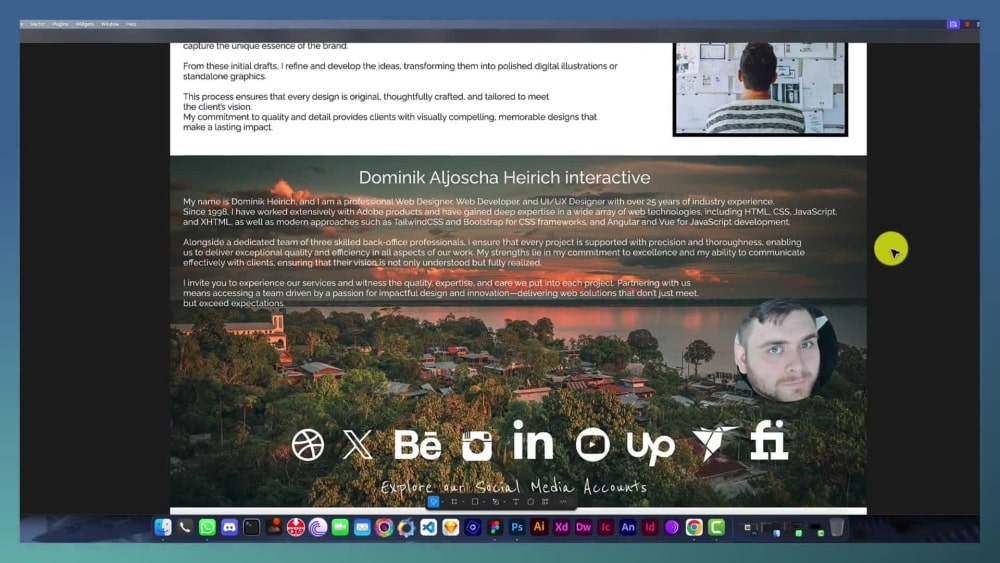Select paragraph starting 'Alongside a dedicated team'
1000x563 pixels.
494,252
